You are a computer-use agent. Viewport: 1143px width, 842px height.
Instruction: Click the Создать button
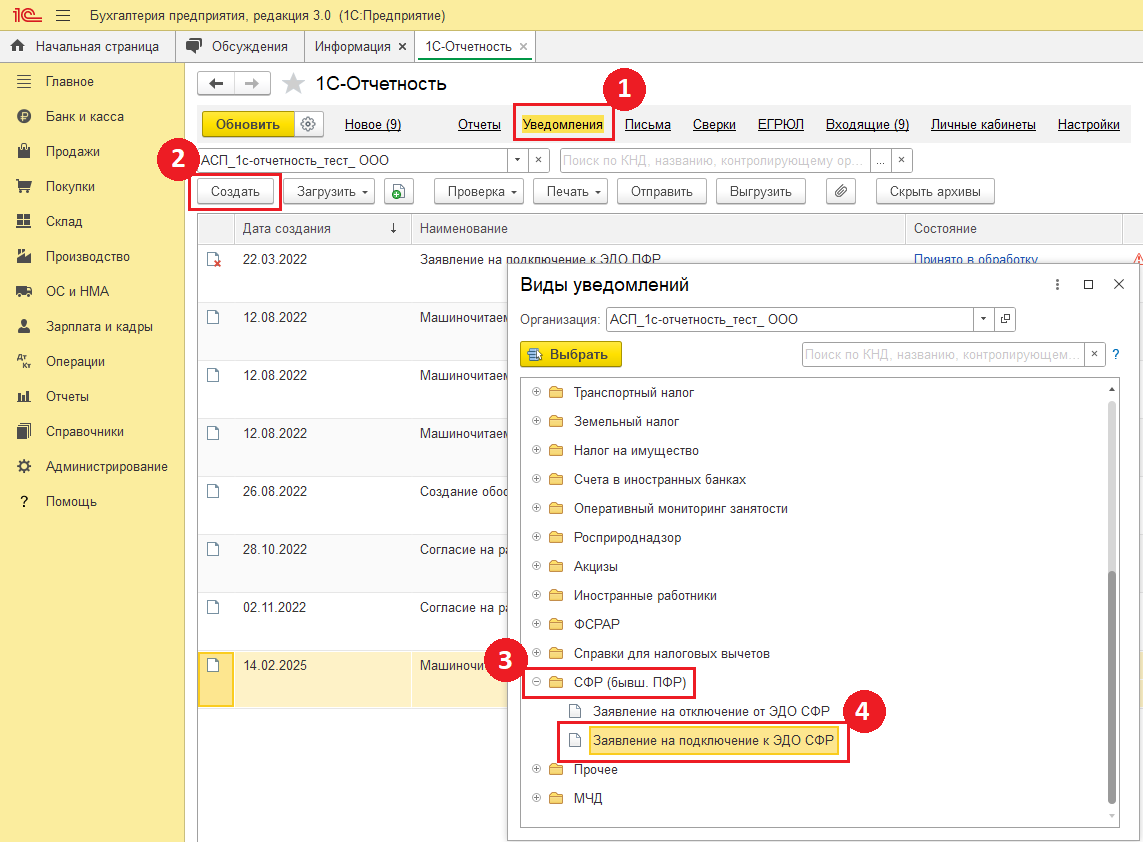click(x=235, y=192)
